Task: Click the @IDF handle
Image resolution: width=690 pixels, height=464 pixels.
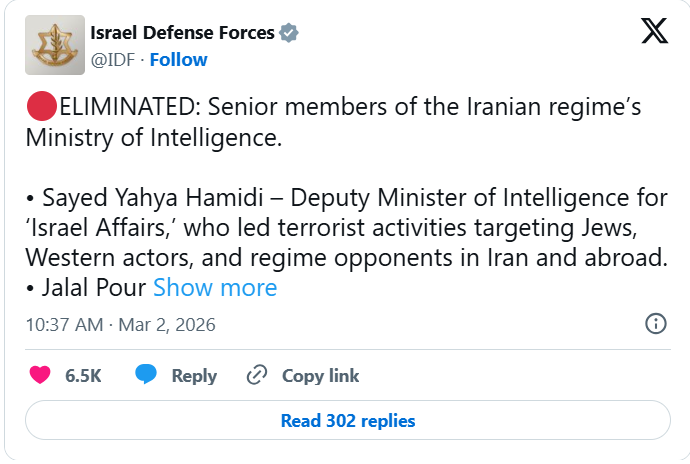Action: [112, 59]
